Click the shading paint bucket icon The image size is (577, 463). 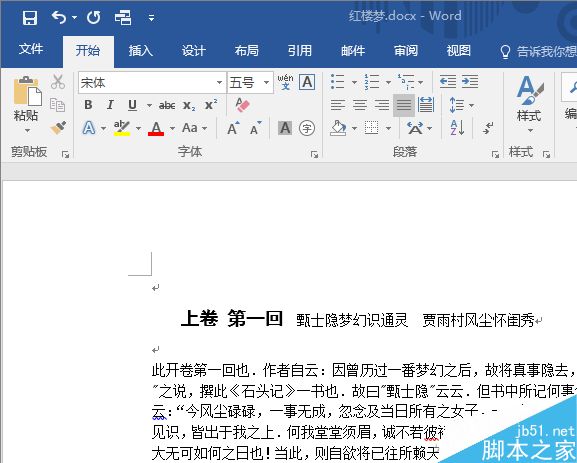coord(338,128)
